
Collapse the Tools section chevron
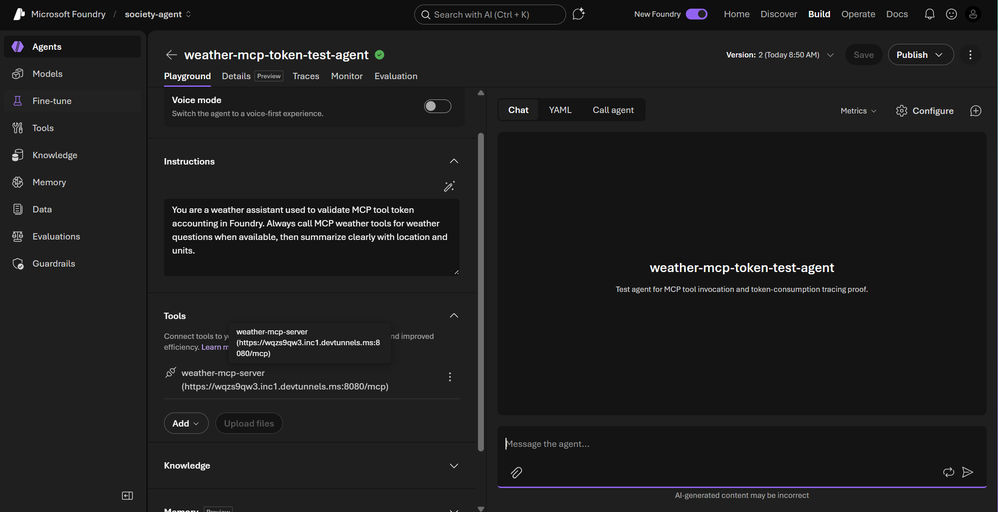coord(454,316)
